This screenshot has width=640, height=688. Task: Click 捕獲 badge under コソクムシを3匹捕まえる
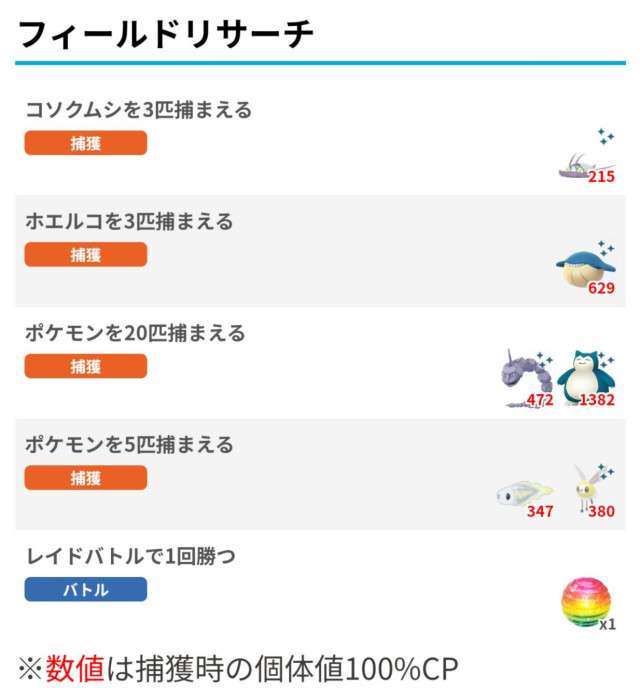tap(86, 143)
